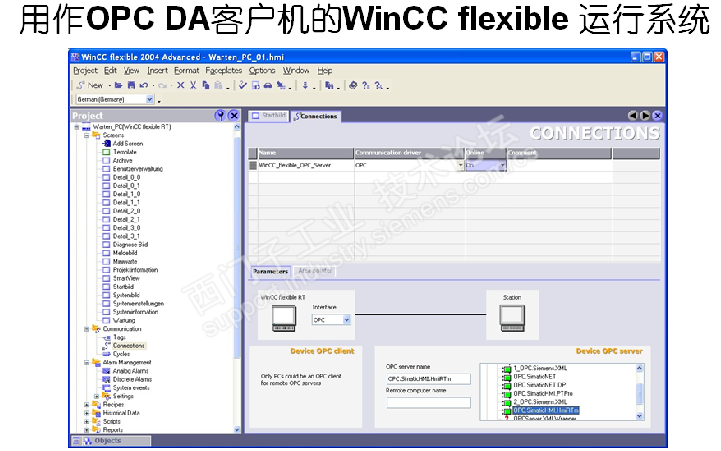Pin the Project panel with pushpin icon
The height and width of the screenshot is (451, 721).
coord(220,115)
